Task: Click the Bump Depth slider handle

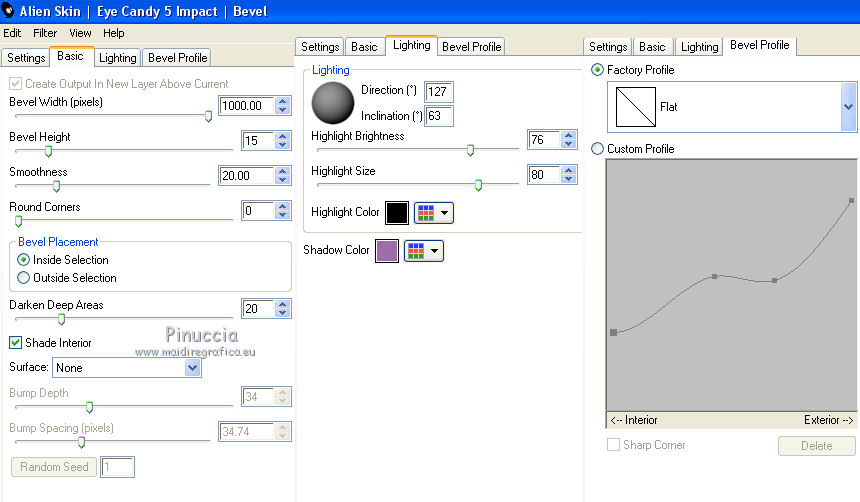Action: [x=89, y=407]
